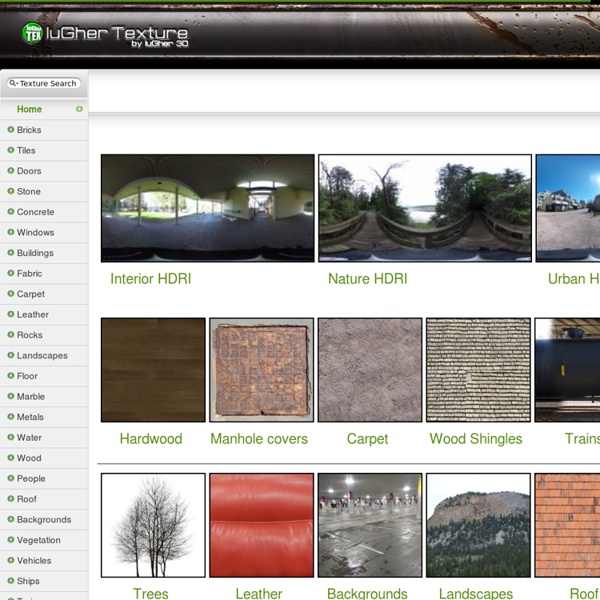Viewport: 600px width, 600px height.
Task: Click the Nature HDRI caption link
Action: [368, 279]
